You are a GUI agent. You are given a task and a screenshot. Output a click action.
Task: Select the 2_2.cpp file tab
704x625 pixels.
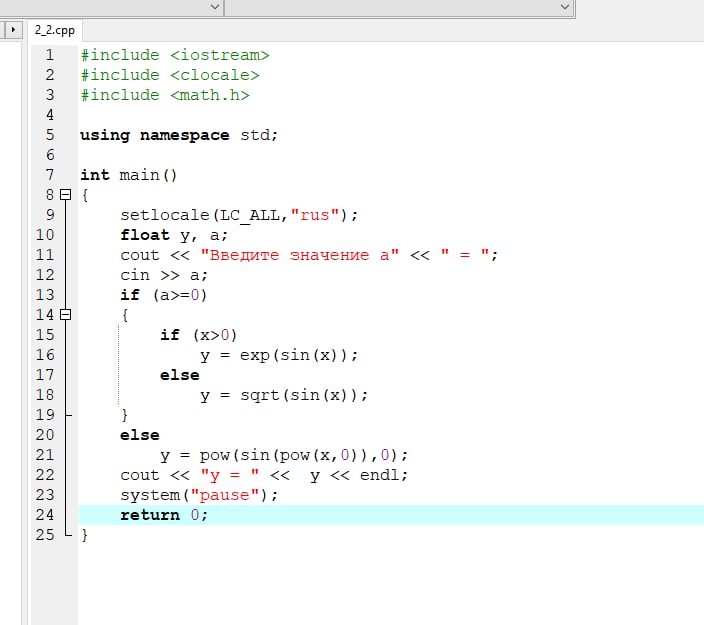tap(55, 31)
